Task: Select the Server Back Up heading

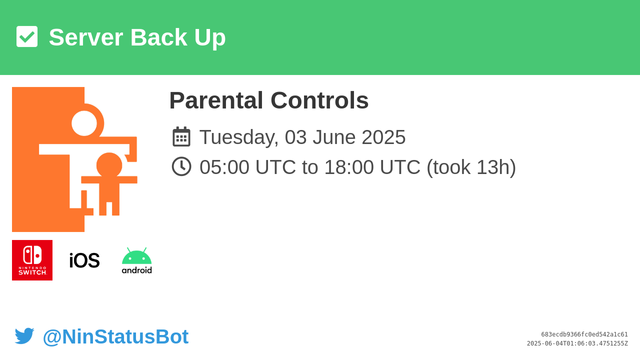Action: pyautogui.click(x=137, y=38)
